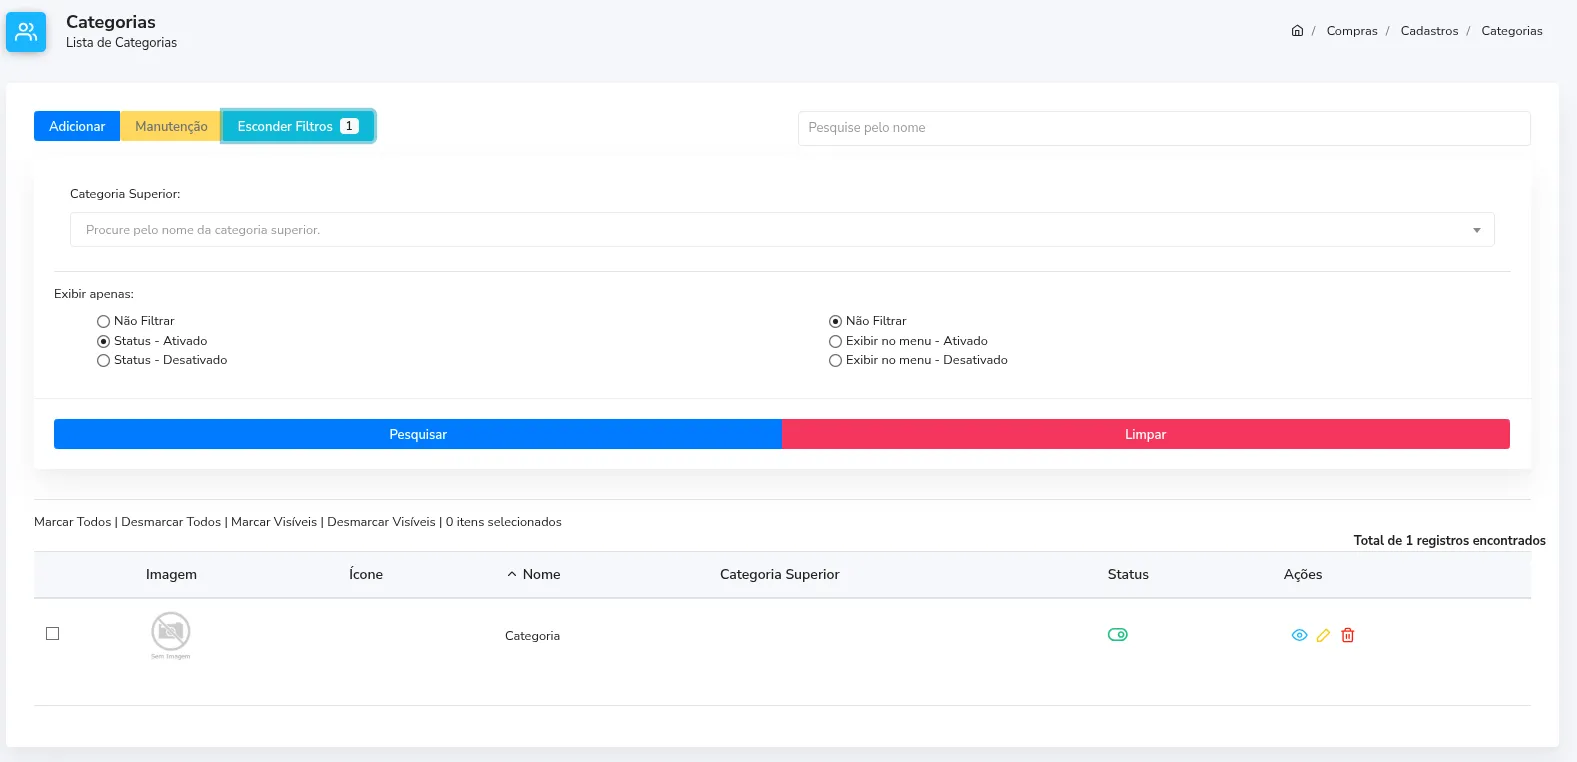Image resolution: width=1577 pixels, height=762 pixels.
Task: Go to Compras breadcrumb item
Action: tap(1352, 31)
